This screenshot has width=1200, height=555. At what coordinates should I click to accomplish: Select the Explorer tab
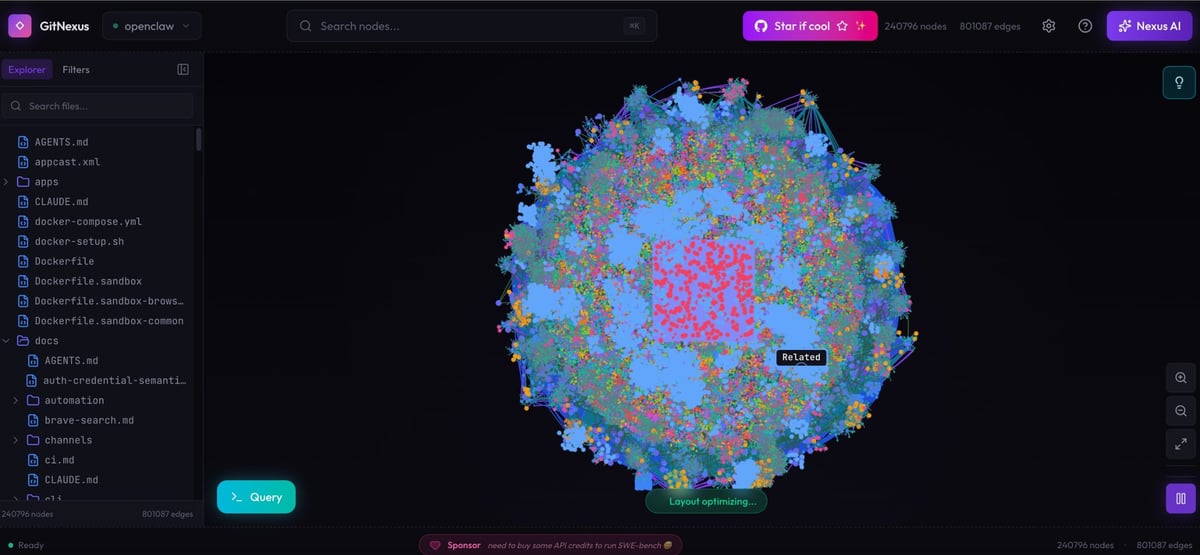[27, 70]
